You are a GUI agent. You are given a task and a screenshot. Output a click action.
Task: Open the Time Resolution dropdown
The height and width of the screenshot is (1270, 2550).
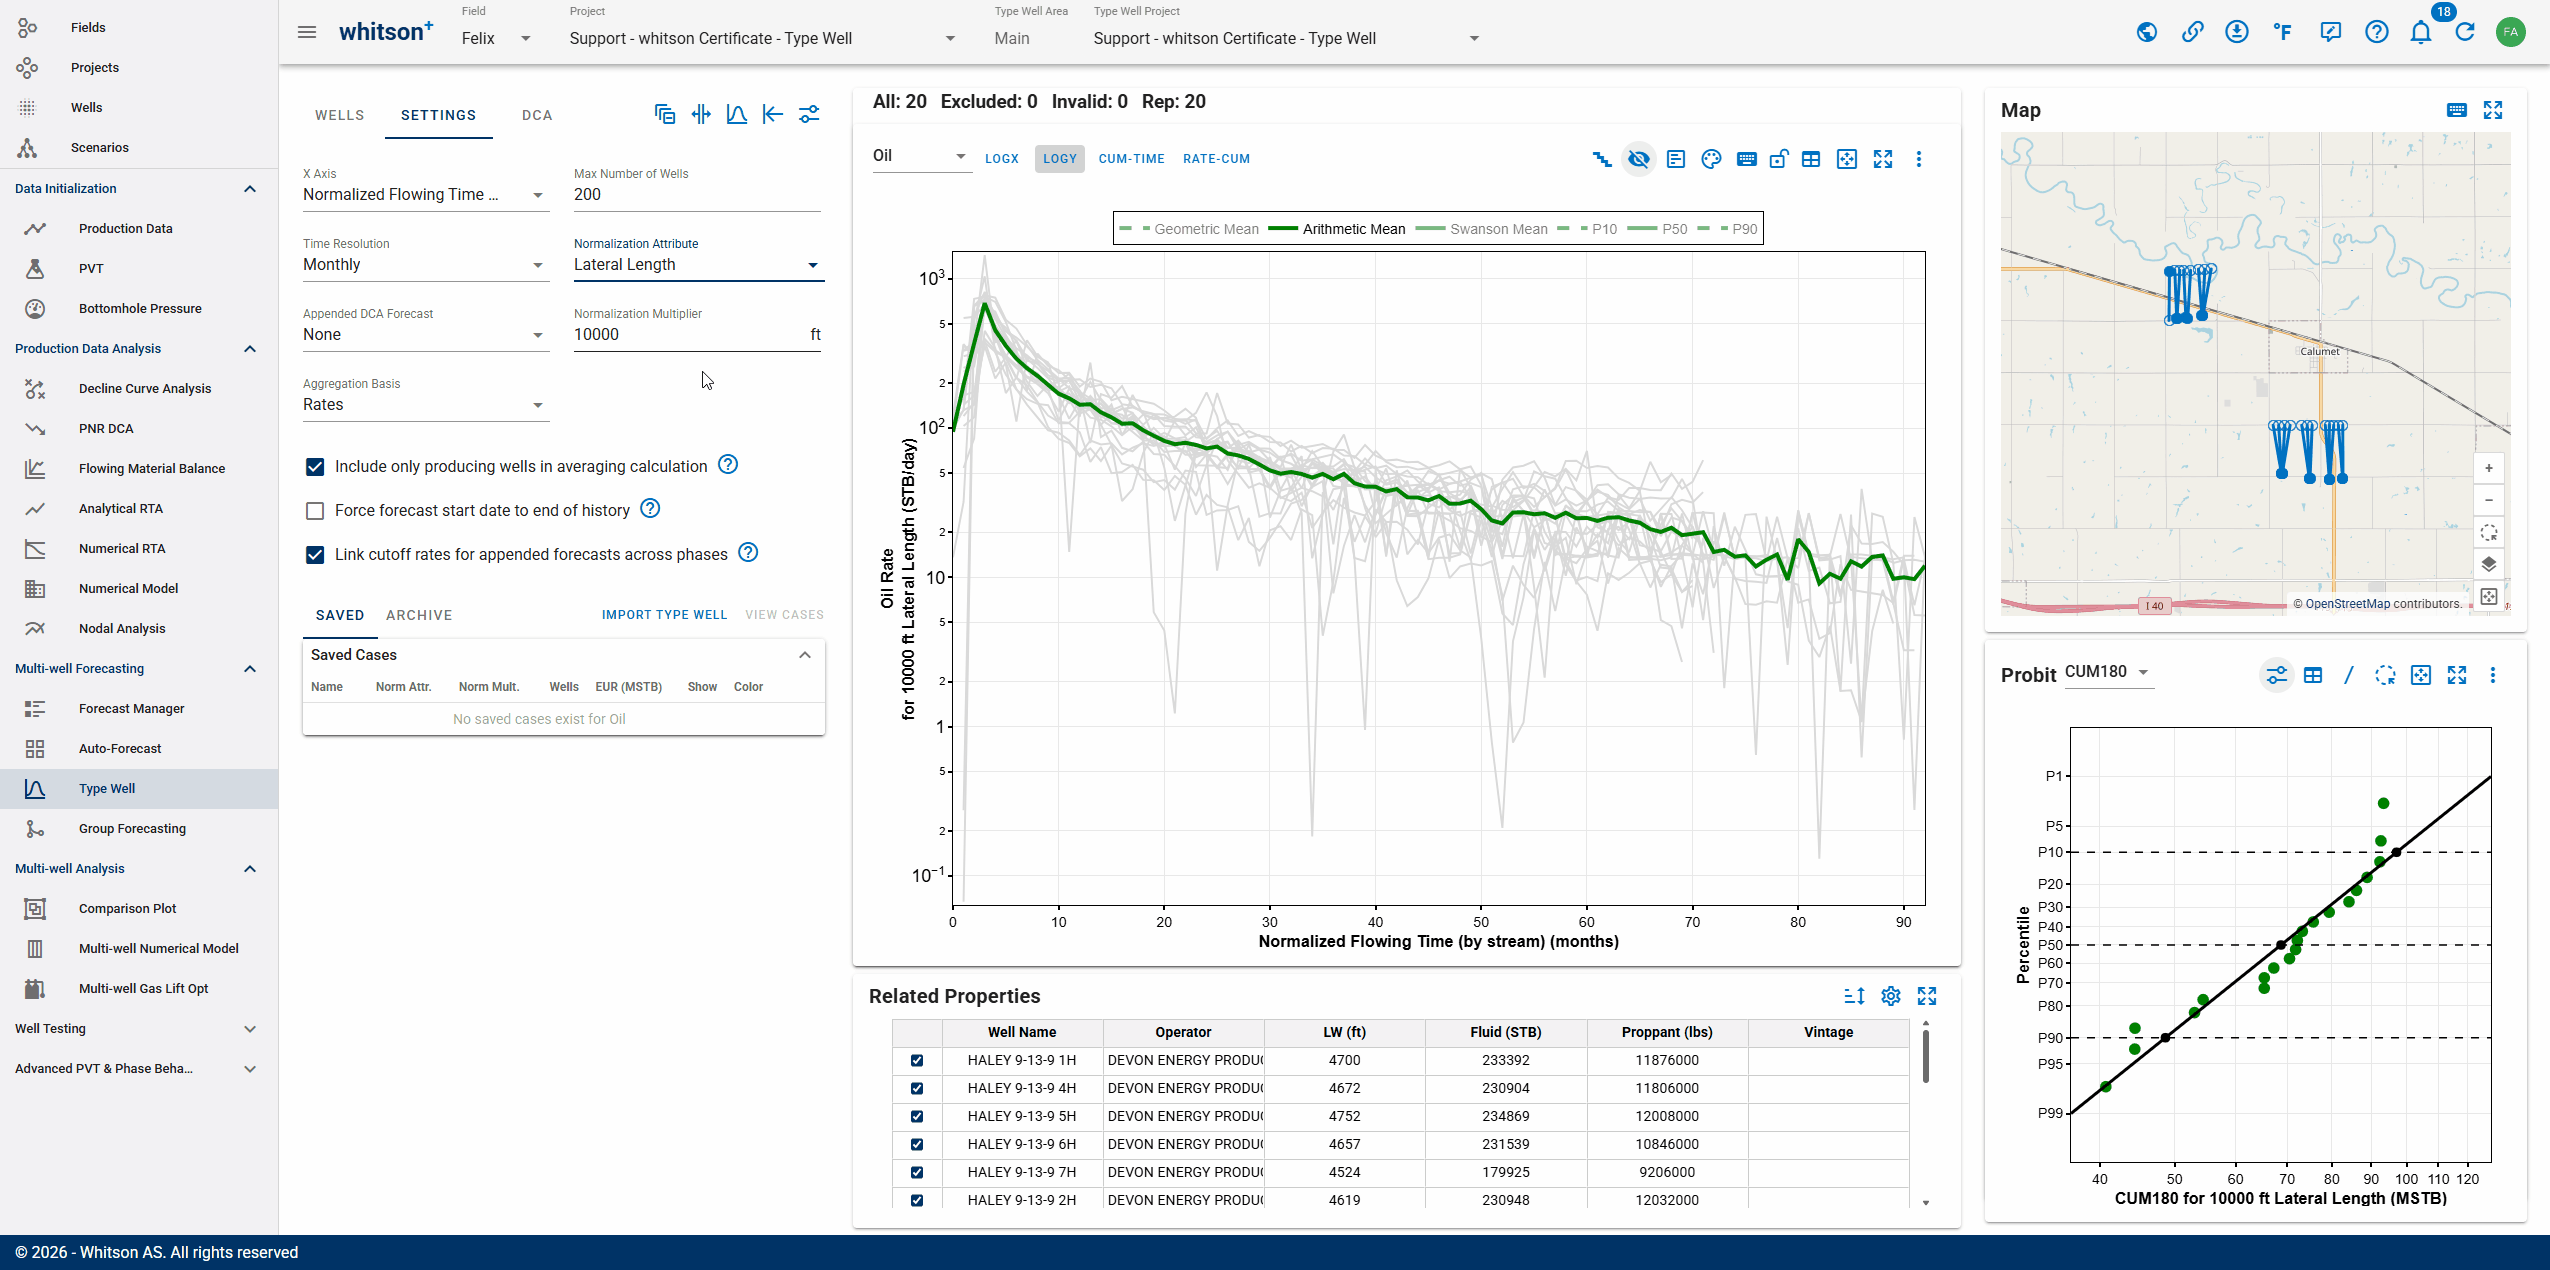(426, 265)
